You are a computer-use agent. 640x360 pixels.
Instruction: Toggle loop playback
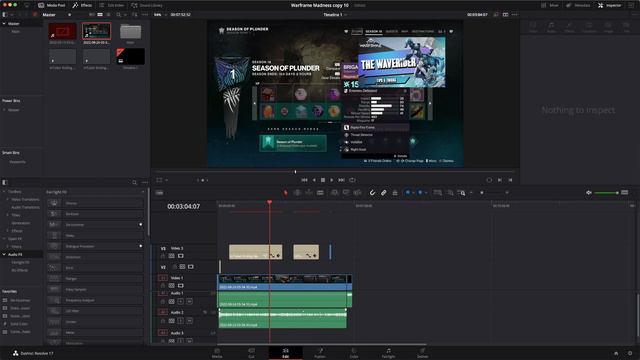(x=352, y=180)
